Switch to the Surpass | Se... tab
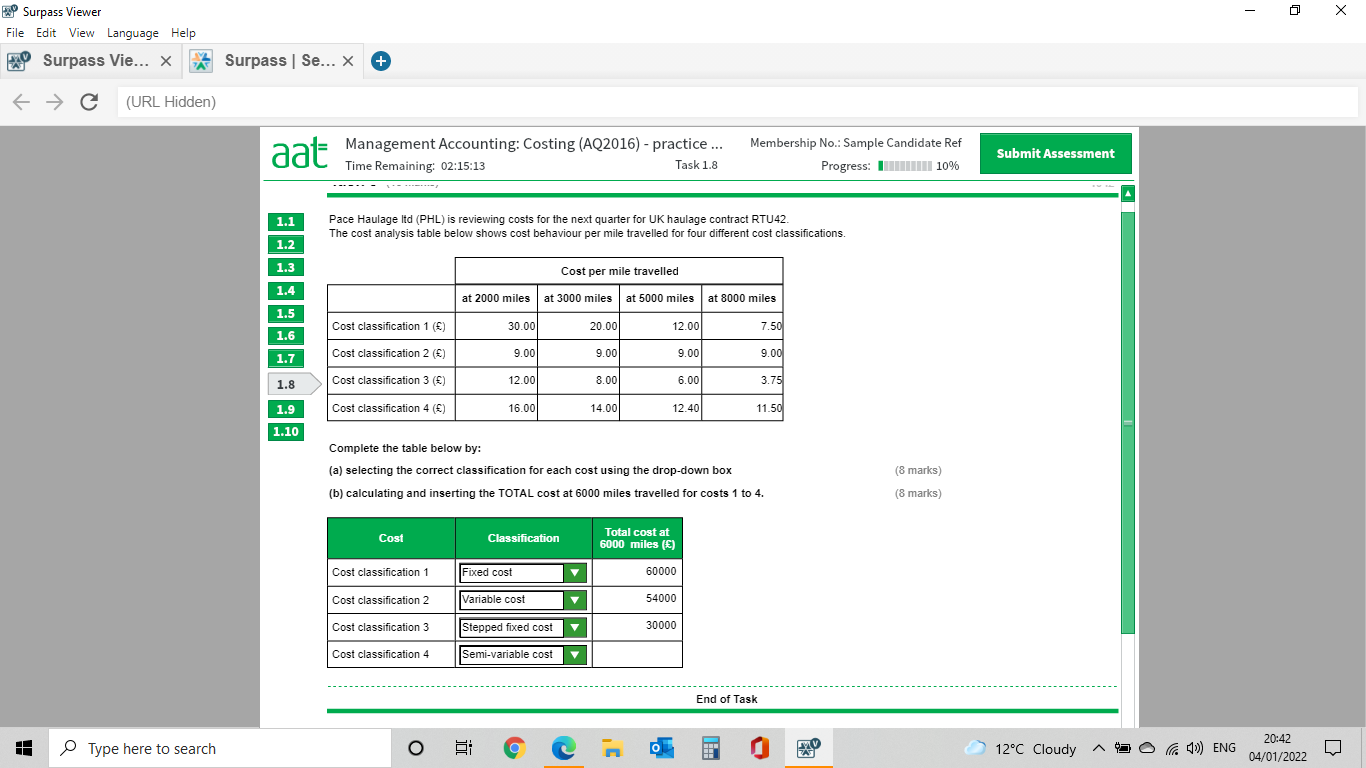Image resolution: width=1366 pixels, height=768 pixels. pos(273,61)
